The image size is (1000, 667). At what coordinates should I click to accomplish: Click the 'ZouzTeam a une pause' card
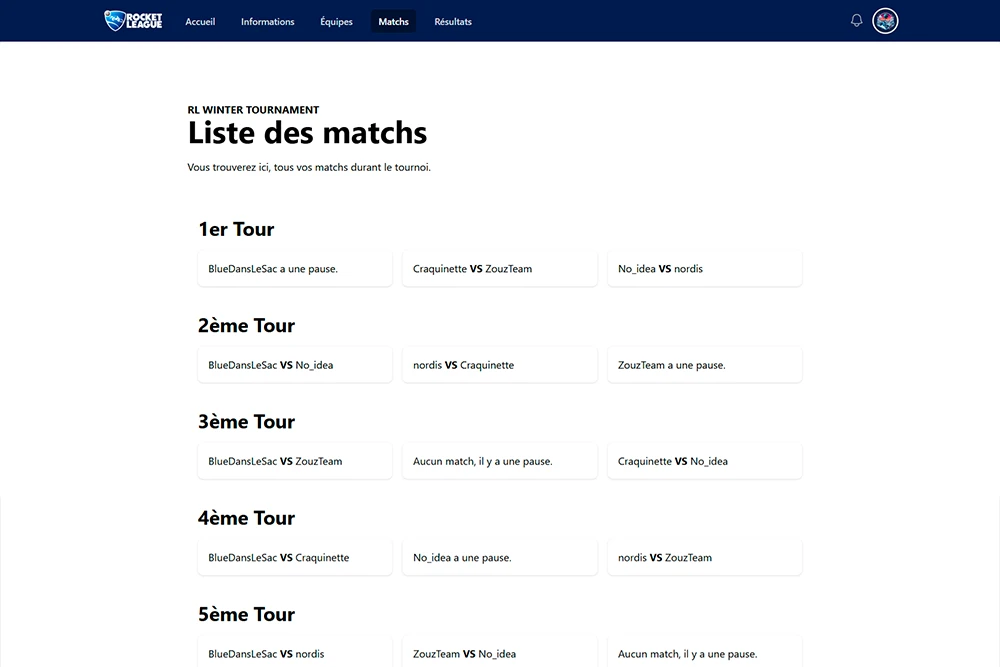click(x=704, y=365)
